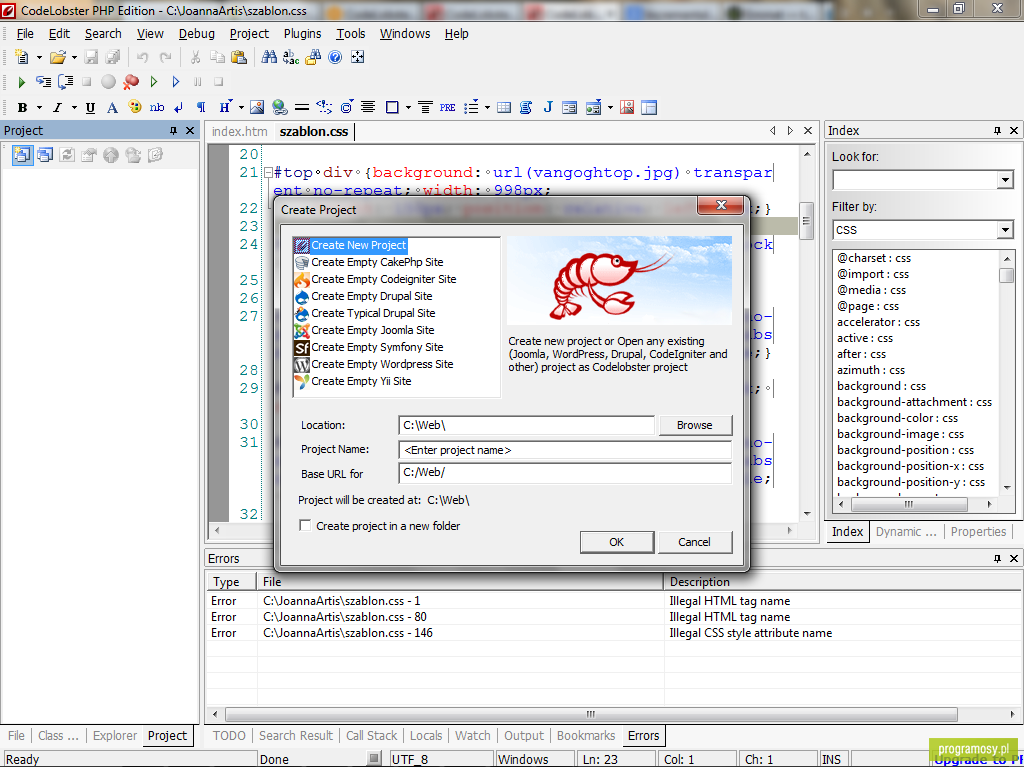The height and width of the screenshot is (767, 1024).
Task: Apply Bold with the B icon
Action: point(22,108)
